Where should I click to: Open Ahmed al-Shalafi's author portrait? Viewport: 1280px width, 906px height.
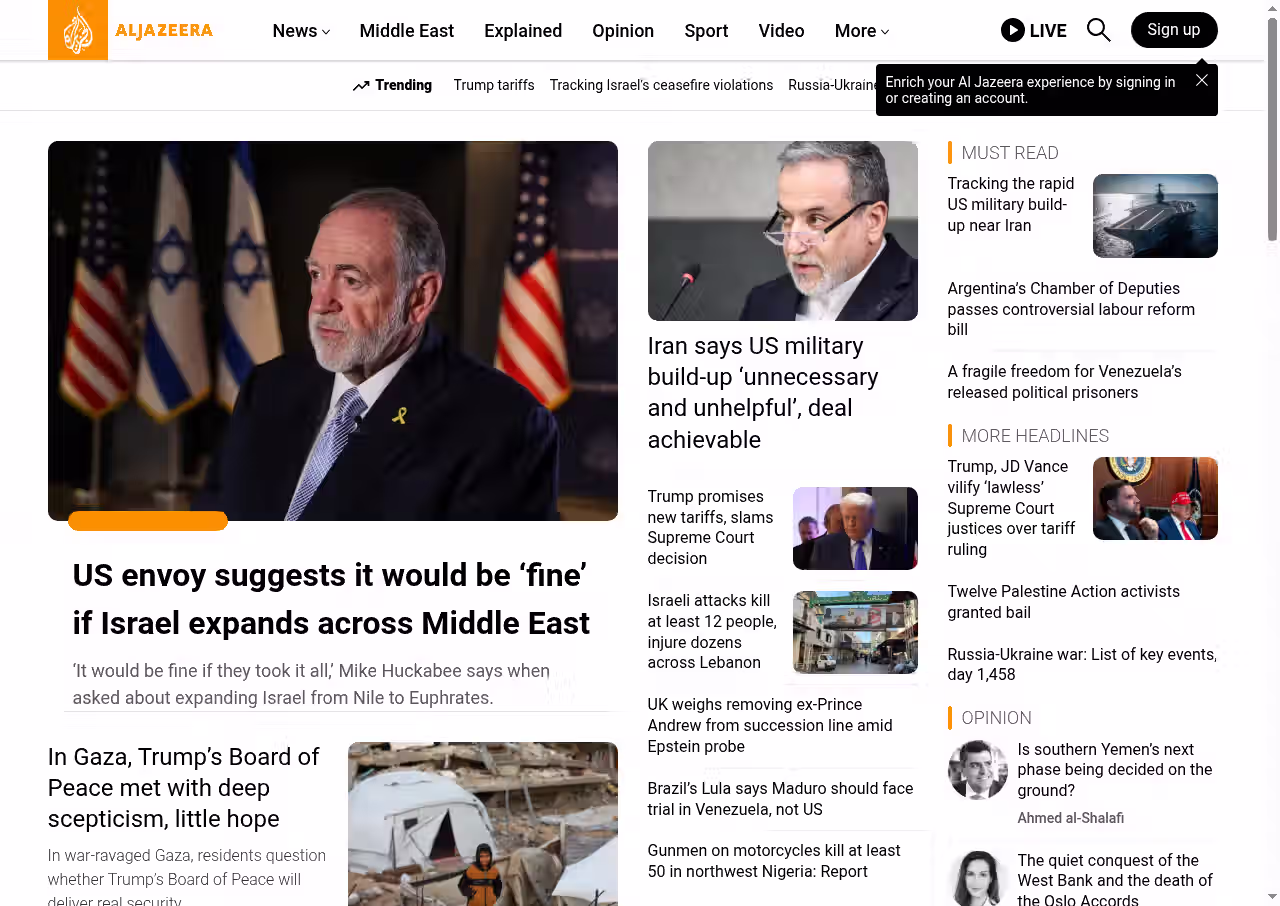978,770
